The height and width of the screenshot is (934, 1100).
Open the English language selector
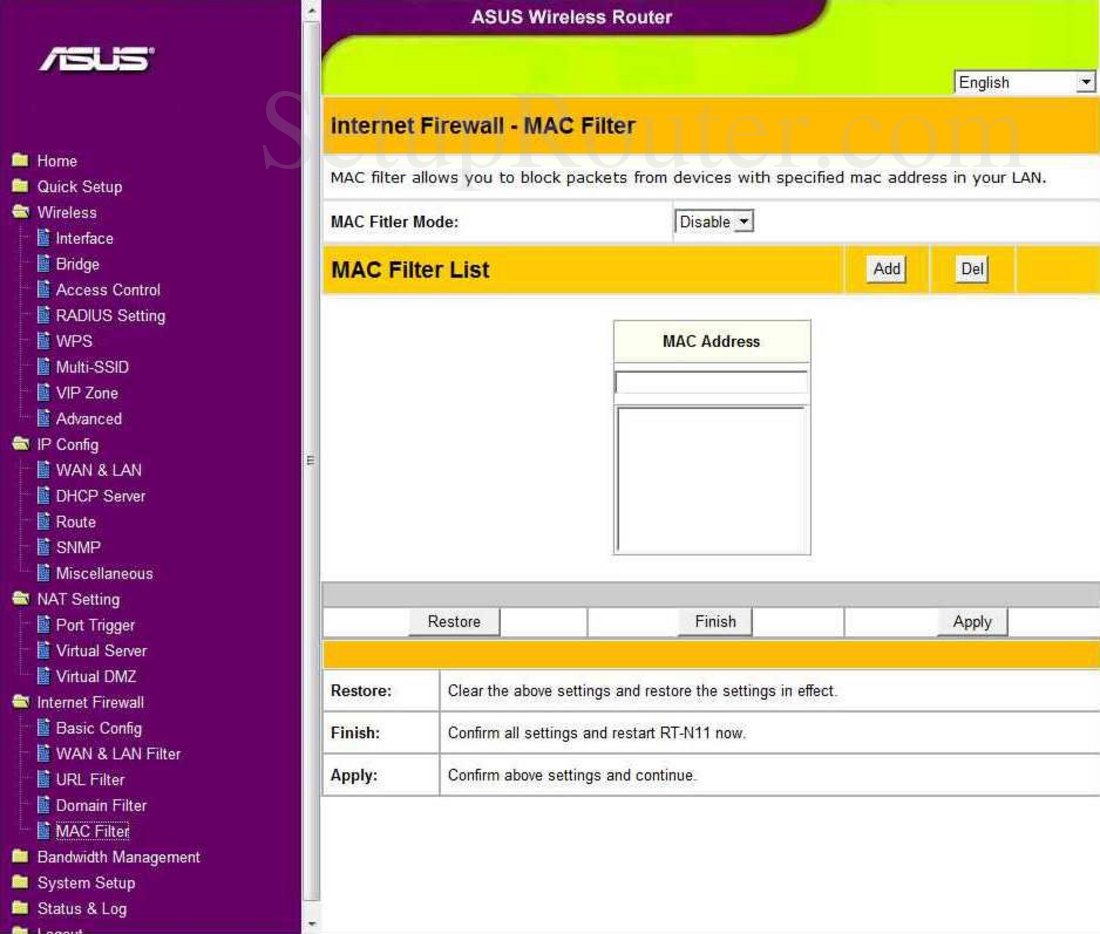(x=1024, y=83)
